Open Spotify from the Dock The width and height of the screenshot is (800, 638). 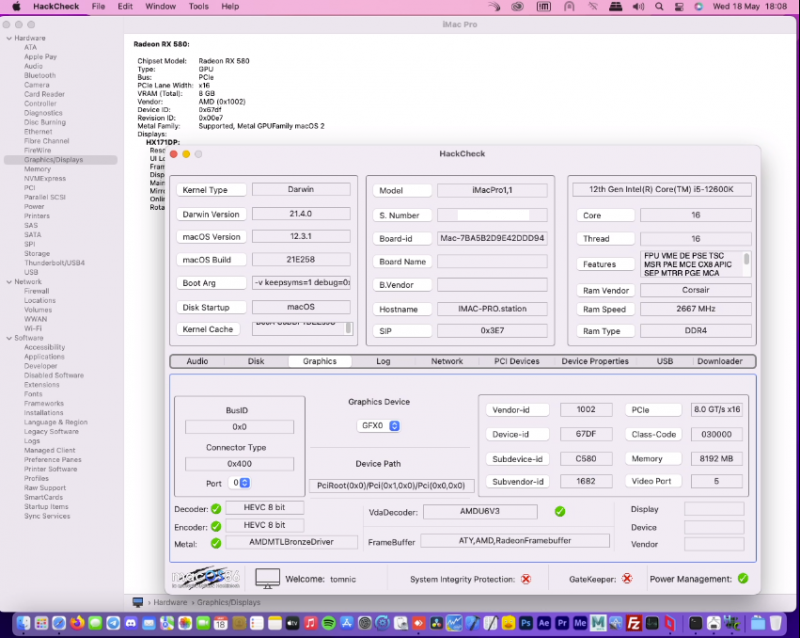pos(329,623)
